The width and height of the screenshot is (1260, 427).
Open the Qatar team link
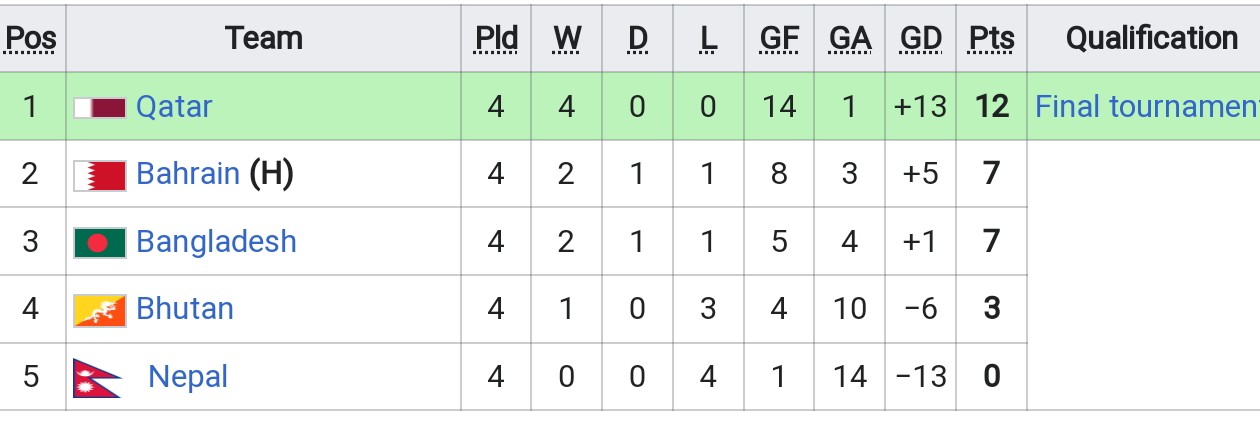point(174,106)
